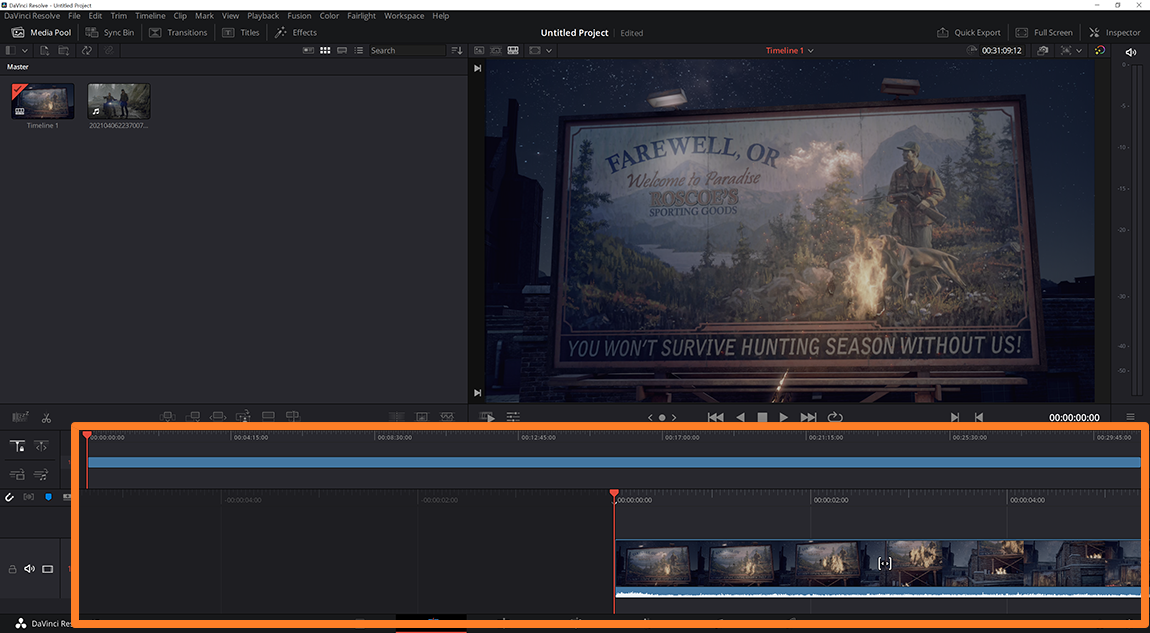Select the 202104062237007 clip thumbnail
Image resolution: width=1150 pixels, height=633 pixels.
pyautogui.click(x=119, y=100)
